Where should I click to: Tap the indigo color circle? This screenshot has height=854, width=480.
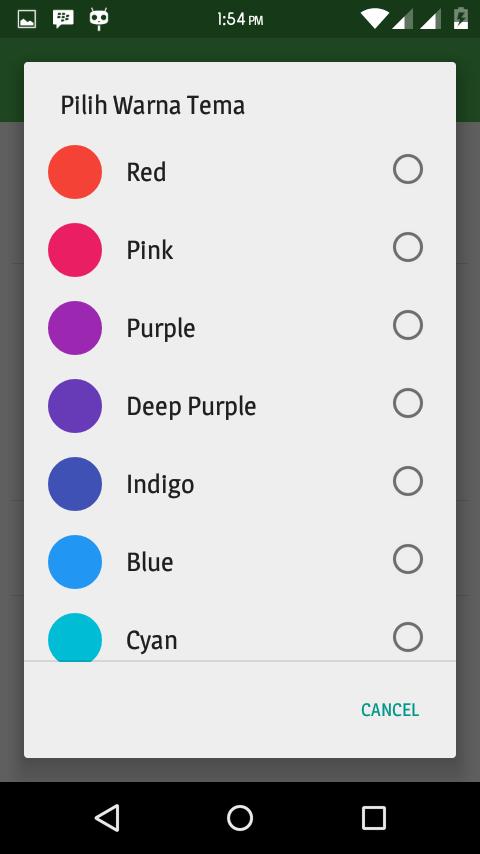[x=75, y=484]
